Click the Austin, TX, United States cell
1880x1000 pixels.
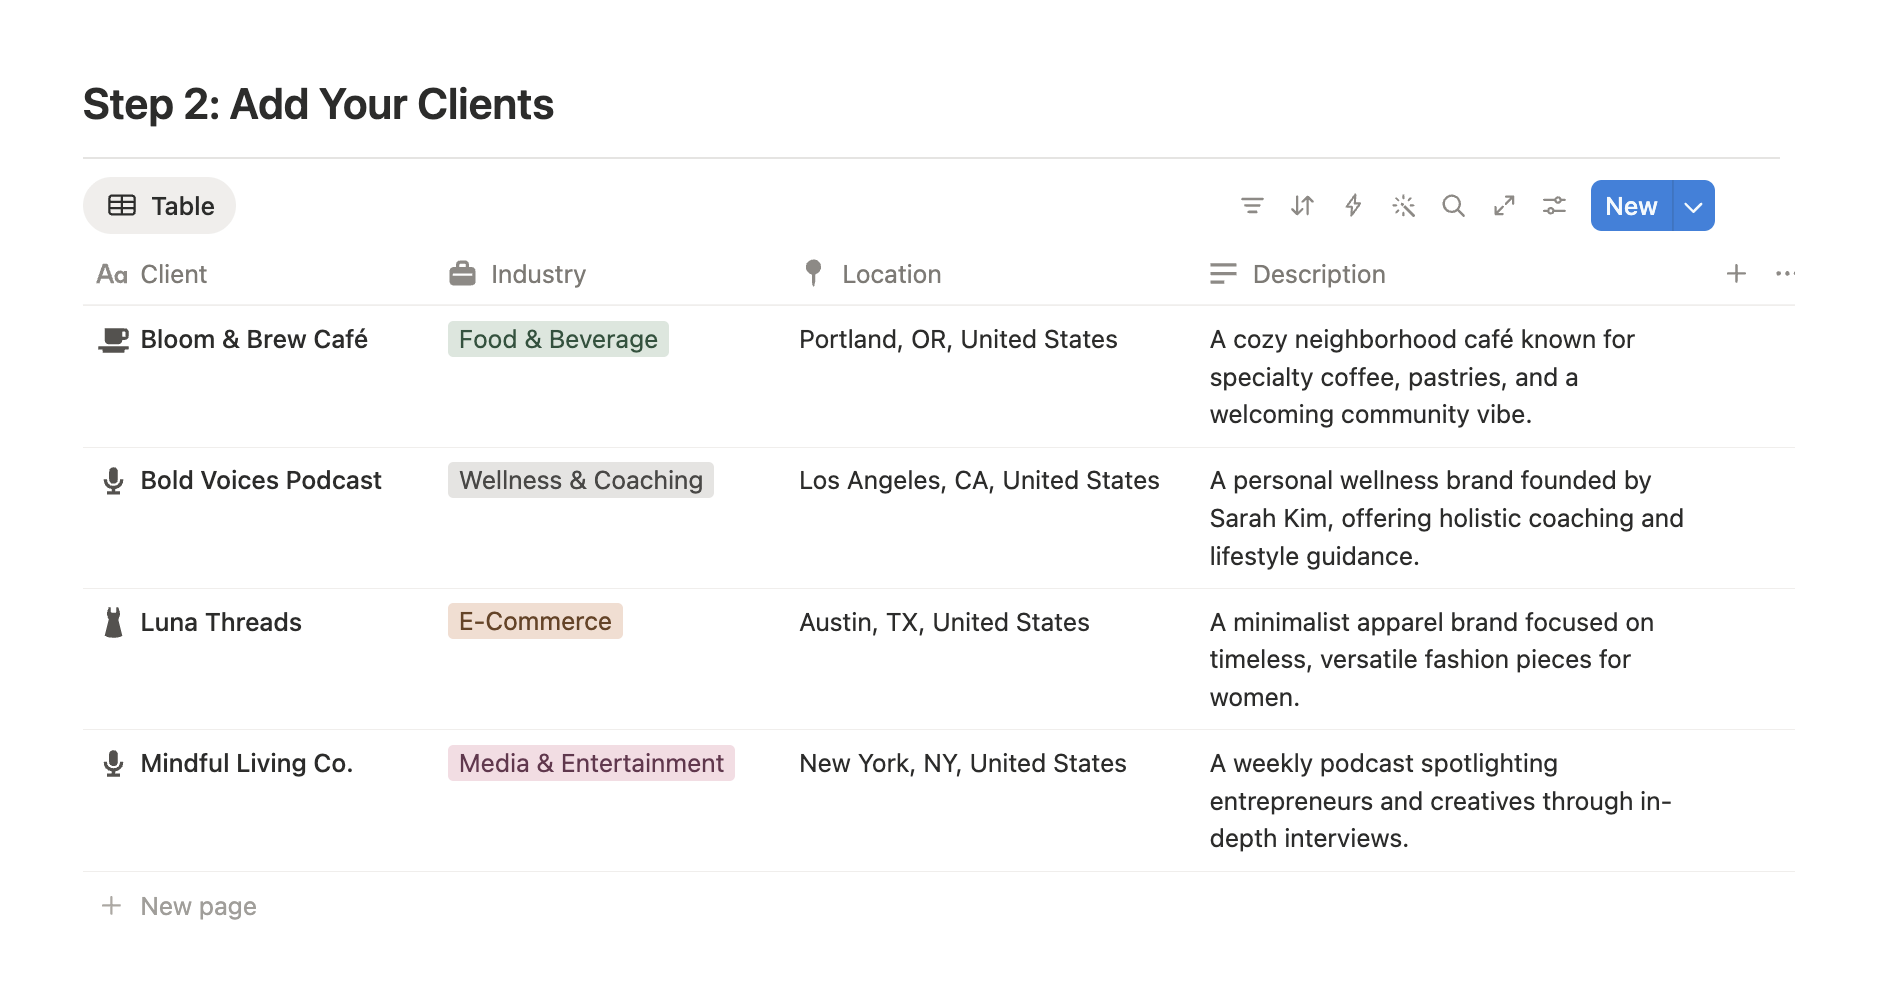pyautogui.click(x=944, y=622)
